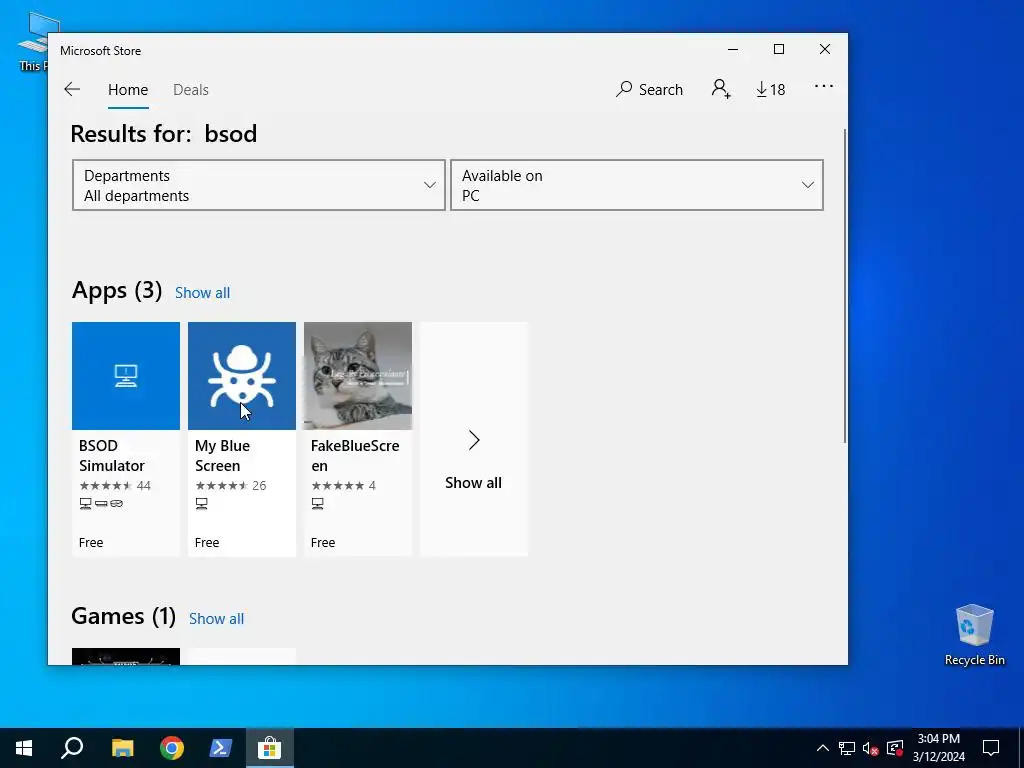Click the BSOD Simulator star rating 44
1024x768 pixels.
coord(115,485)
